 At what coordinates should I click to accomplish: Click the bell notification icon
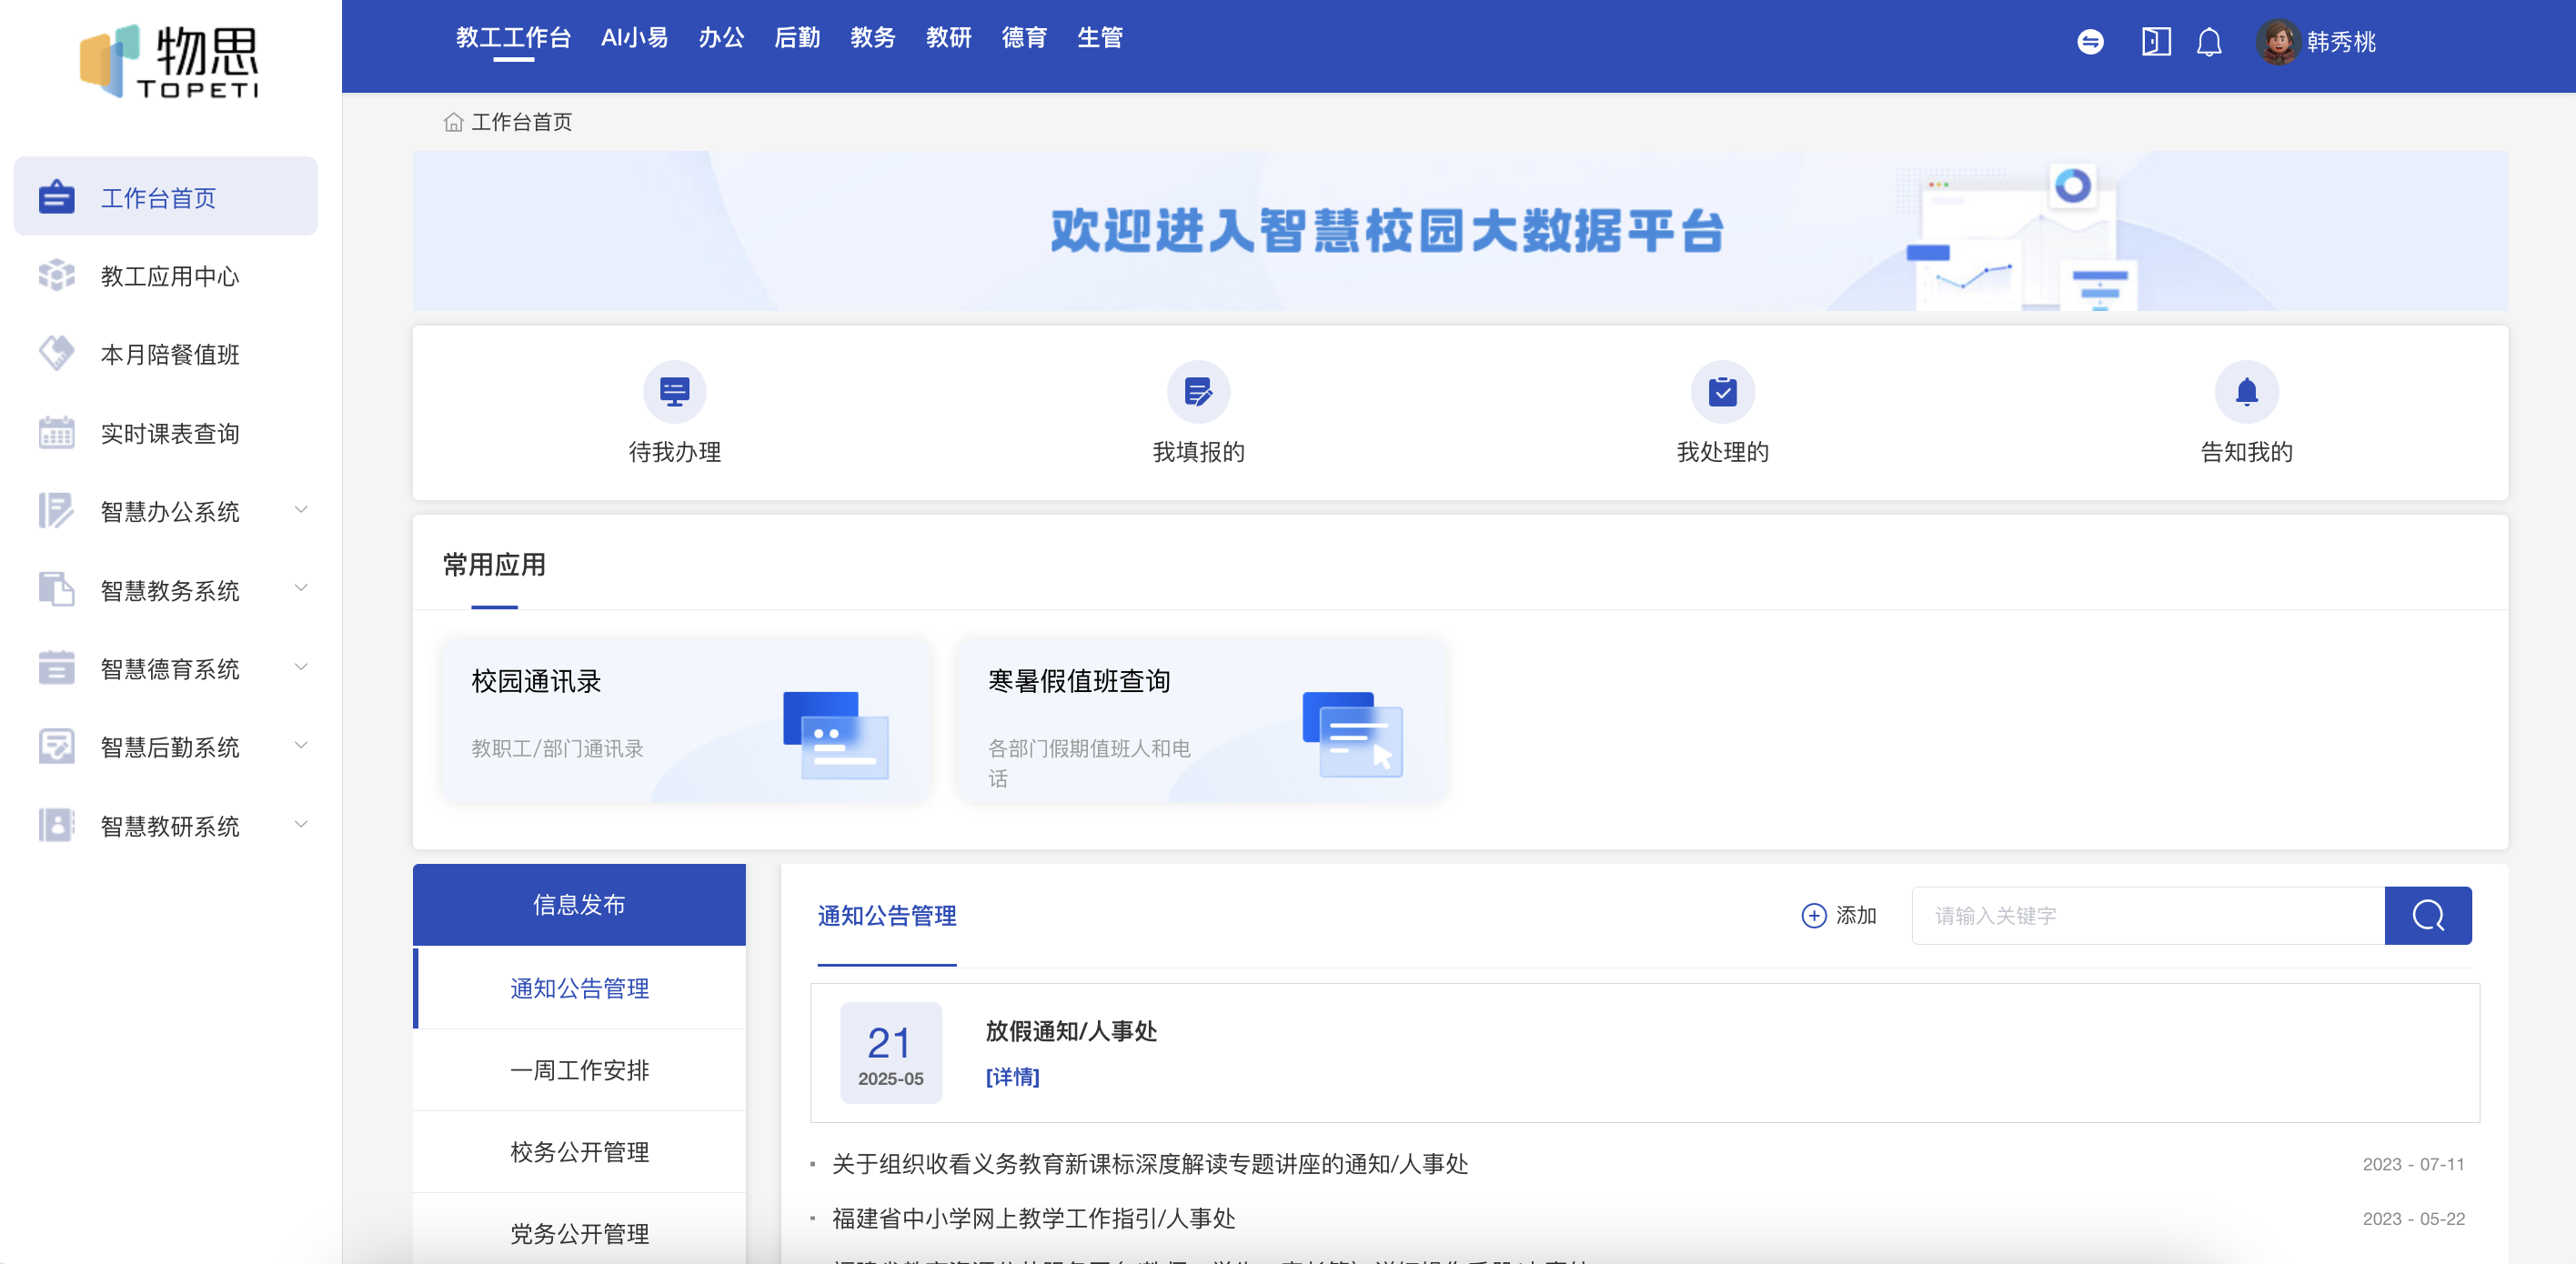[2209, 42]
